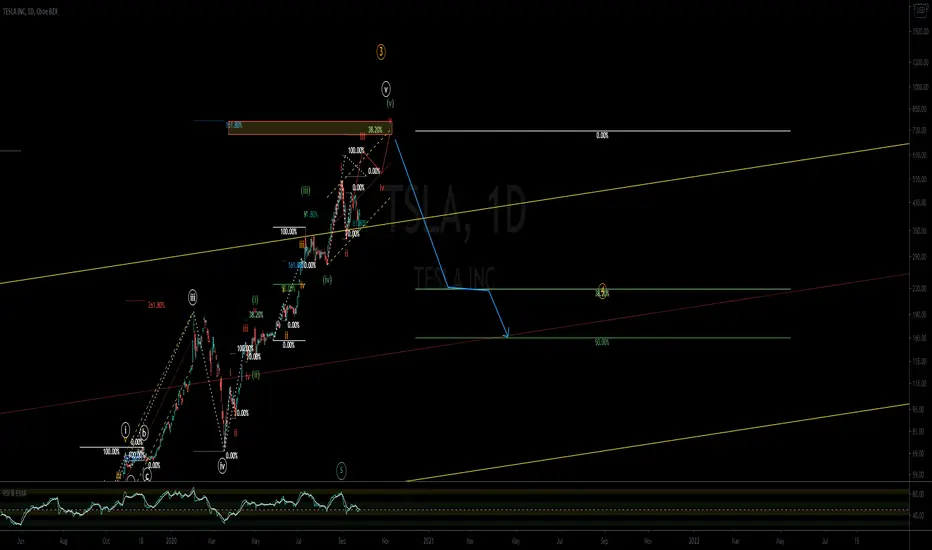Select the teal circled 5 label
This screenshot has height=550, width=932.
coord(341,470)
